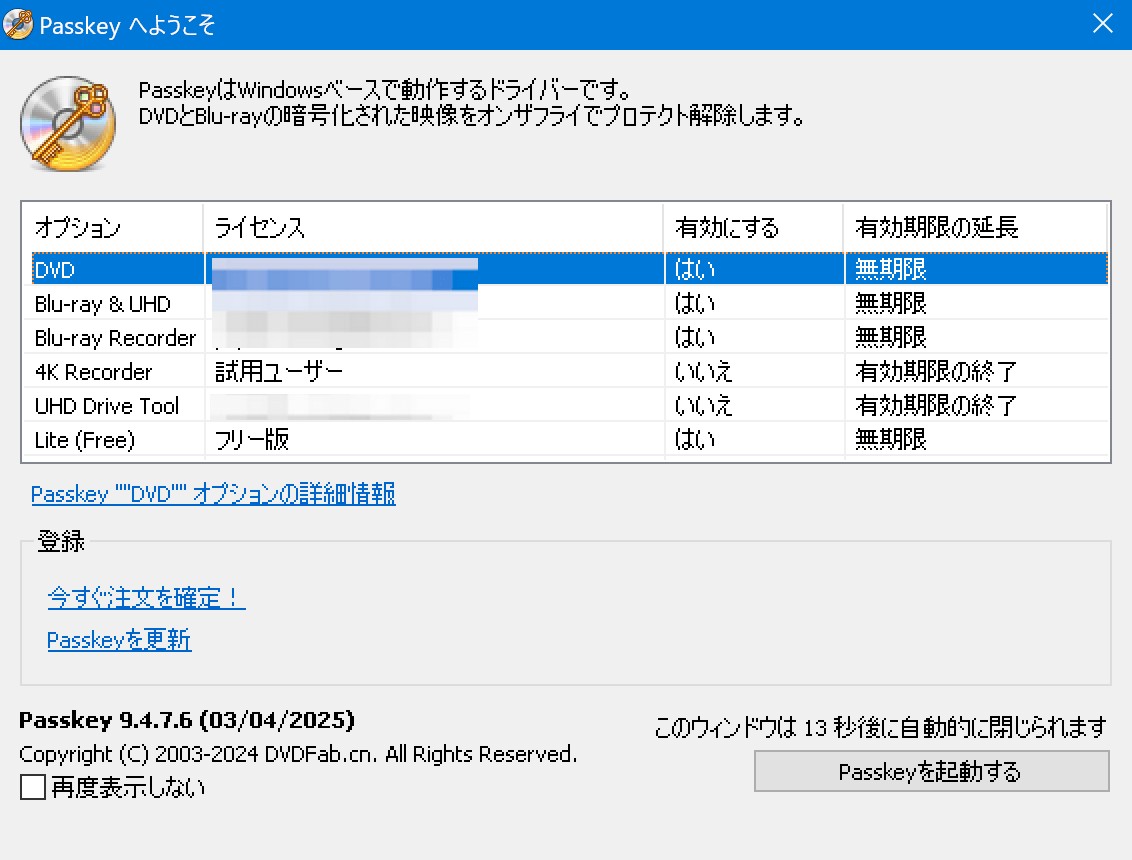This screenshot has height=860, width=1132.
Task: Click the 有効期限の延長 column header
Action: [x=975, y=227]
